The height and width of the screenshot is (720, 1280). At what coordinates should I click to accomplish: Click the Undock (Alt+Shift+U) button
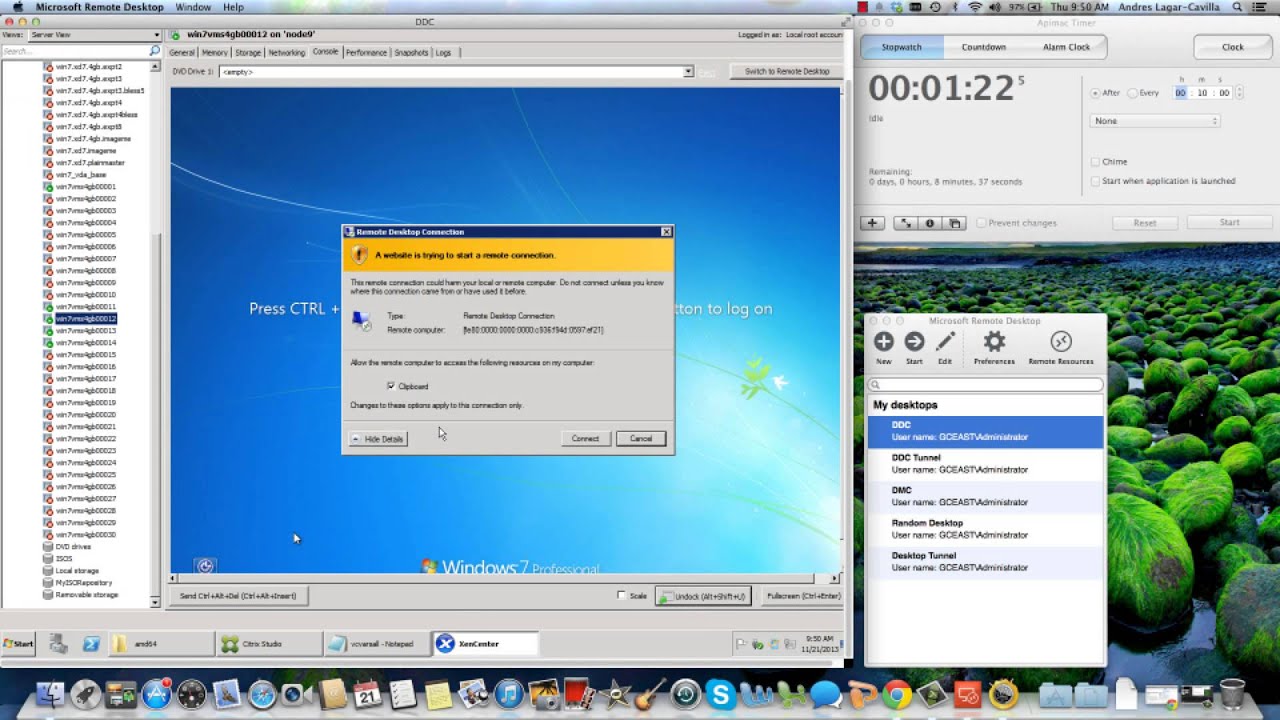pyautogui.click(x=703, y=596)
